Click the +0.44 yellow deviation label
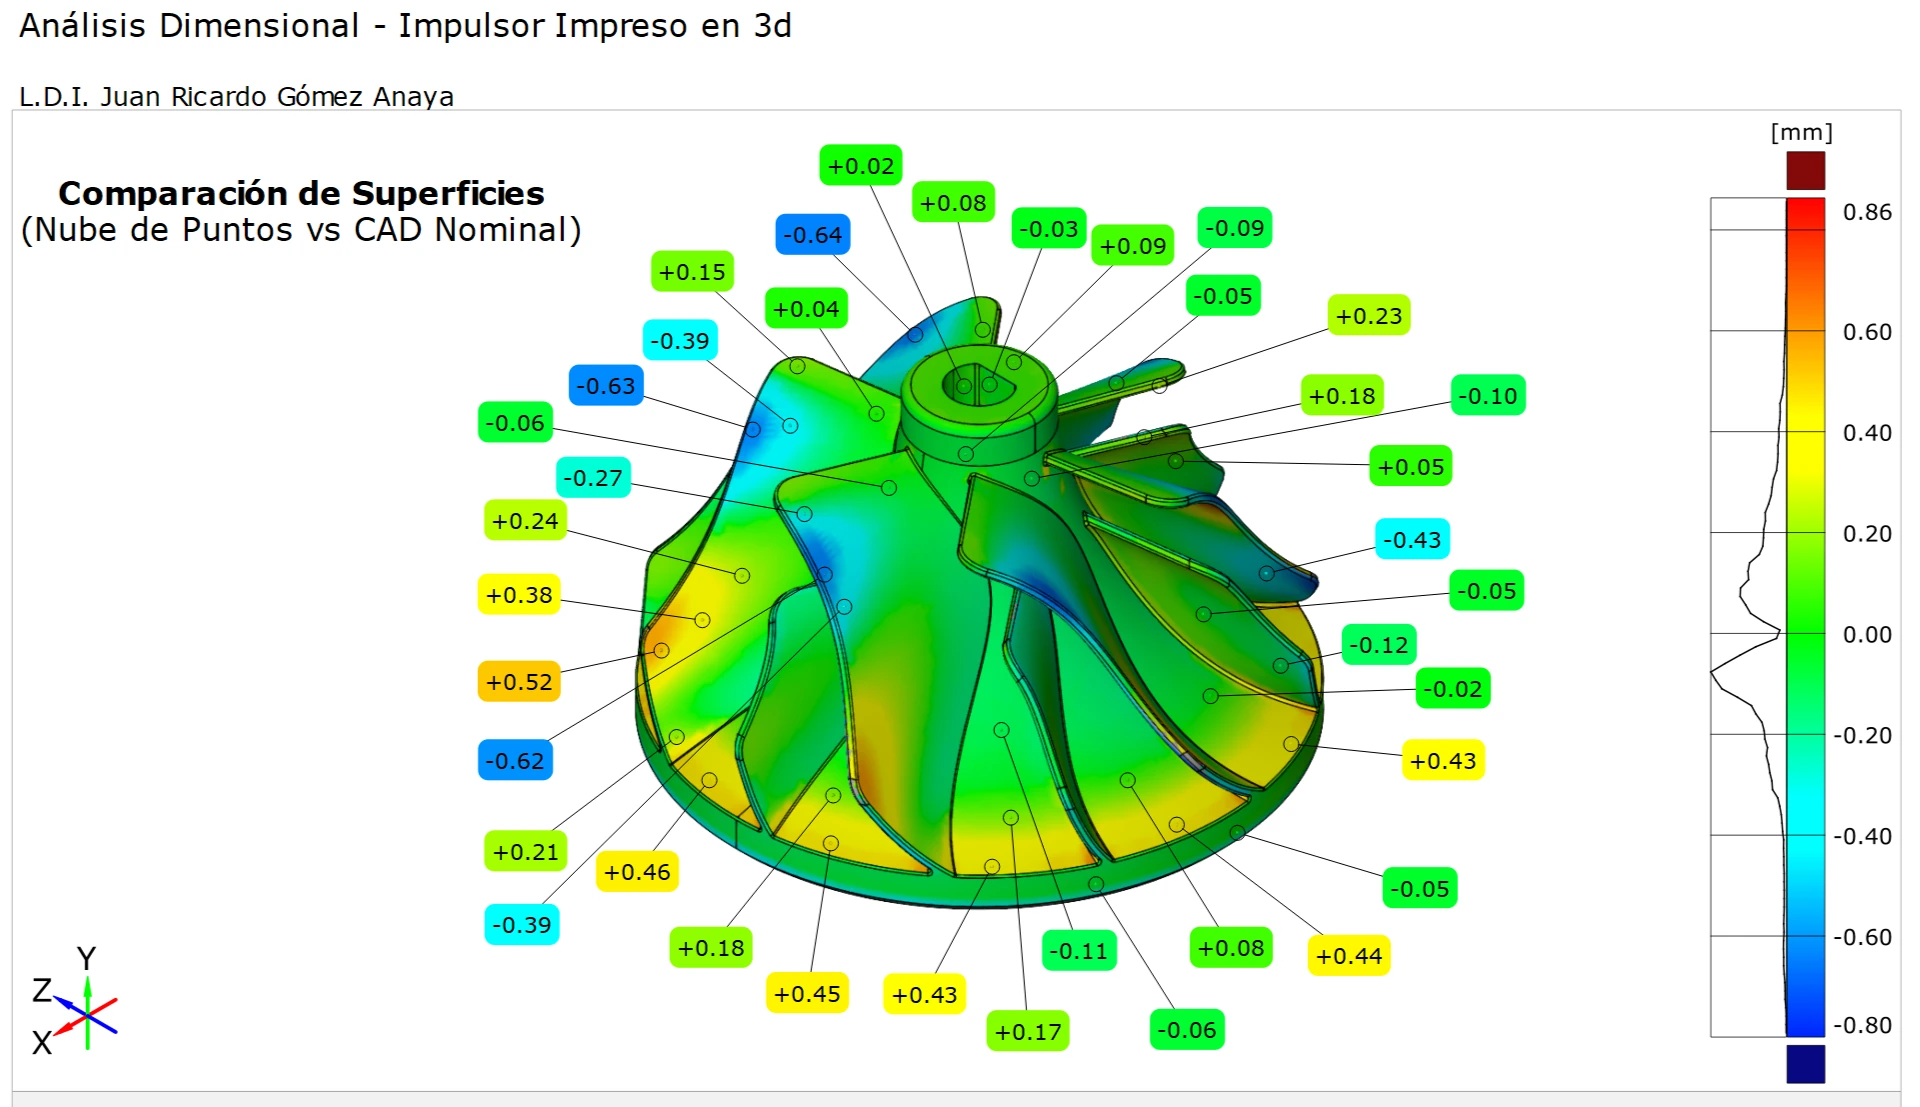Viewport: 1920px width, 1107px height. pyautogui.click(x=1348, y=956)
